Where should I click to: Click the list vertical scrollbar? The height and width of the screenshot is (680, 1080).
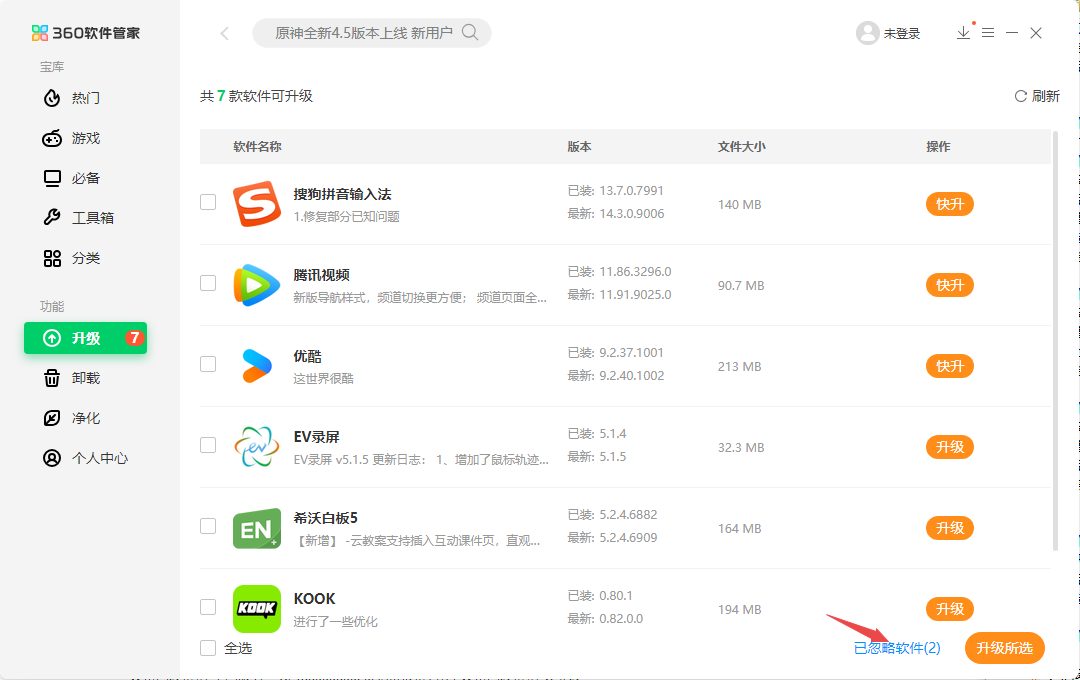1055,341
